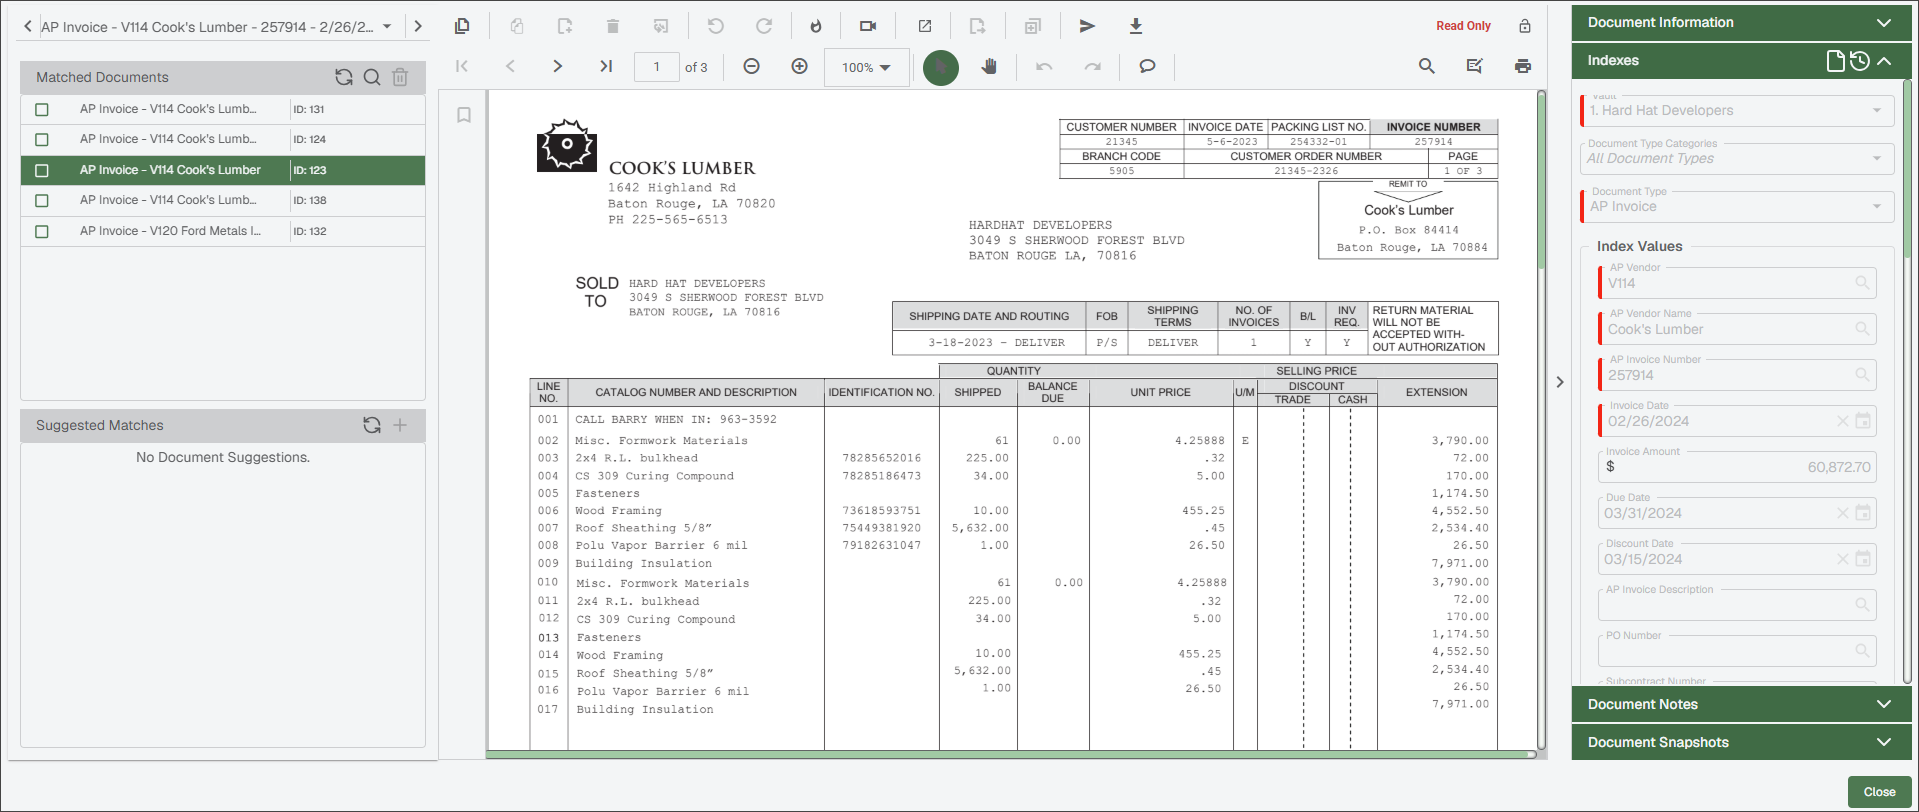
Task: Open the 100% zoom level dropdown
Action: [x=866, y=67]
